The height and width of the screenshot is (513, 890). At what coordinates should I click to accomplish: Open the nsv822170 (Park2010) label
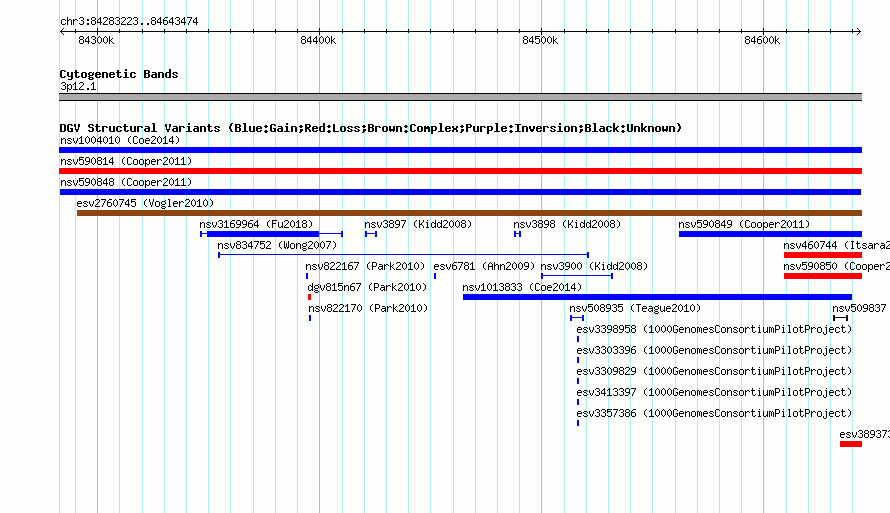[368, 308]
